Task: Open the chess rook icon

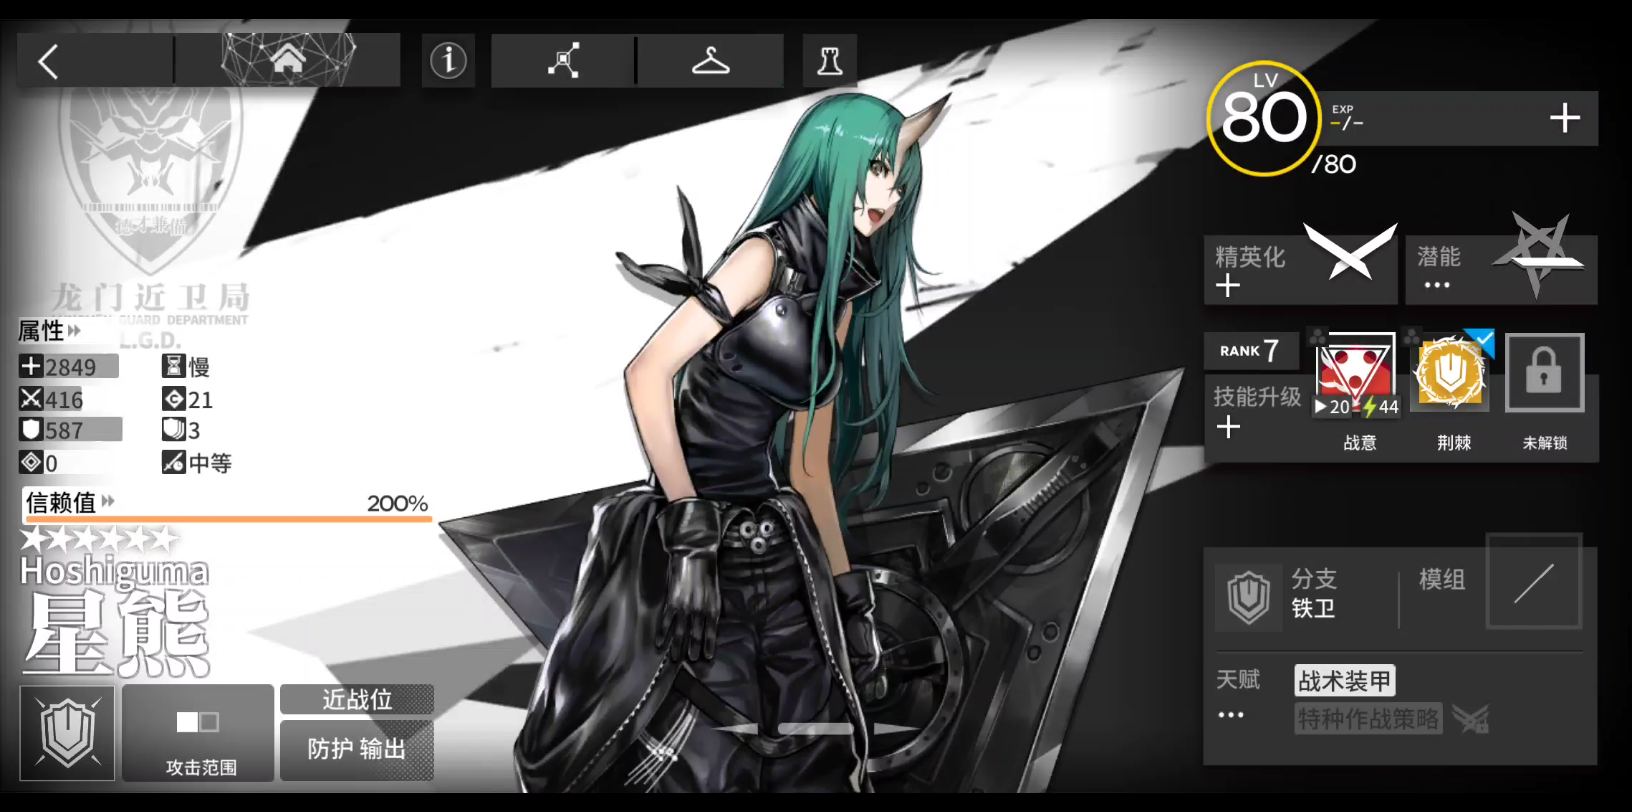Action: coord(829,61)
